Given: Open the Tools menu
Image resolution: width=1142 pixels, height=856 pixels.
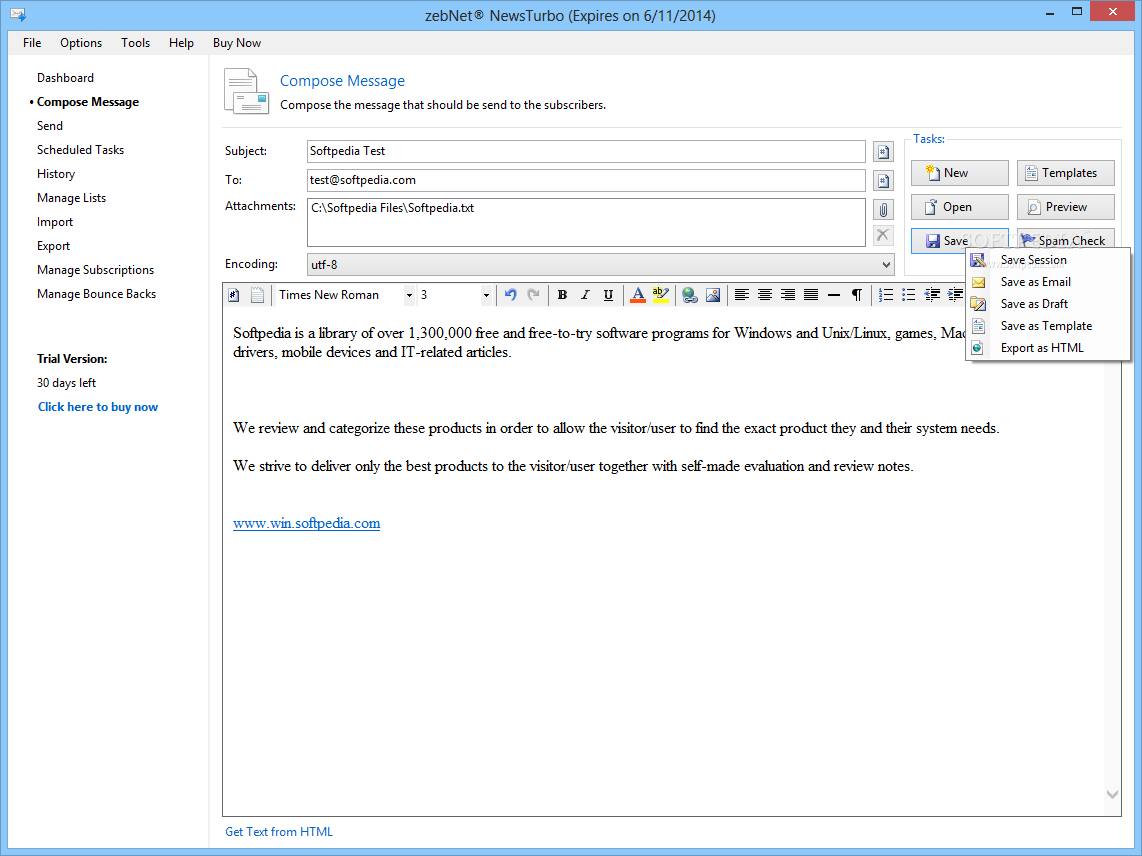Looking at the screenshot, I should 135,43.
